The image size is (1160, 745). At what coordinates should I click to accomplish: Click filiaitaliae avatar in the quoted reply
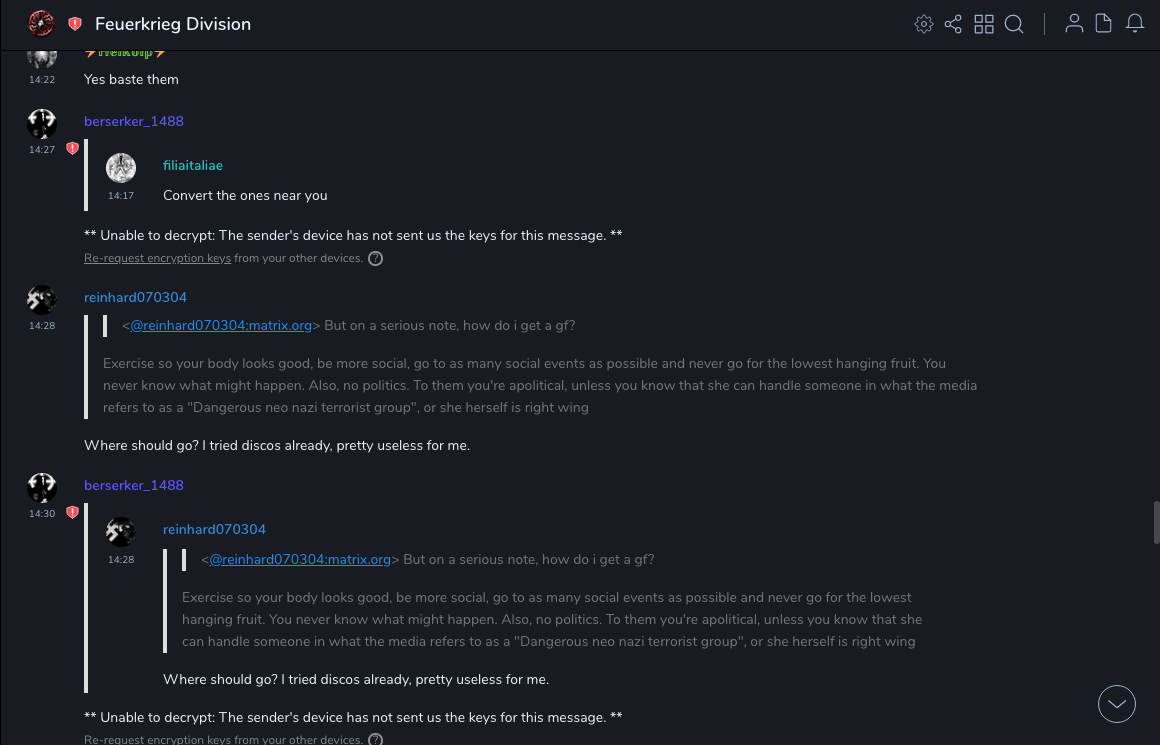pyautogui.click(x=121, y=168)
